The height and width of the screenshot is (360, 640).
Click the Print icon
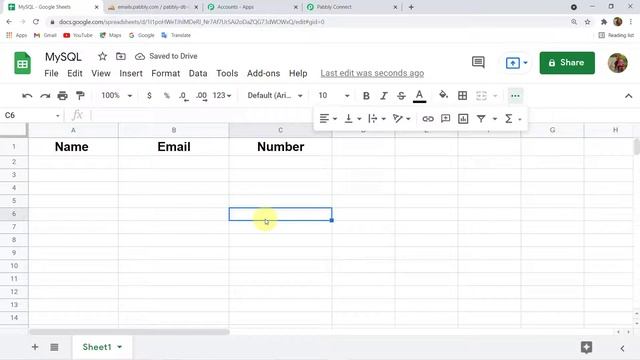(x=62, y=96)
